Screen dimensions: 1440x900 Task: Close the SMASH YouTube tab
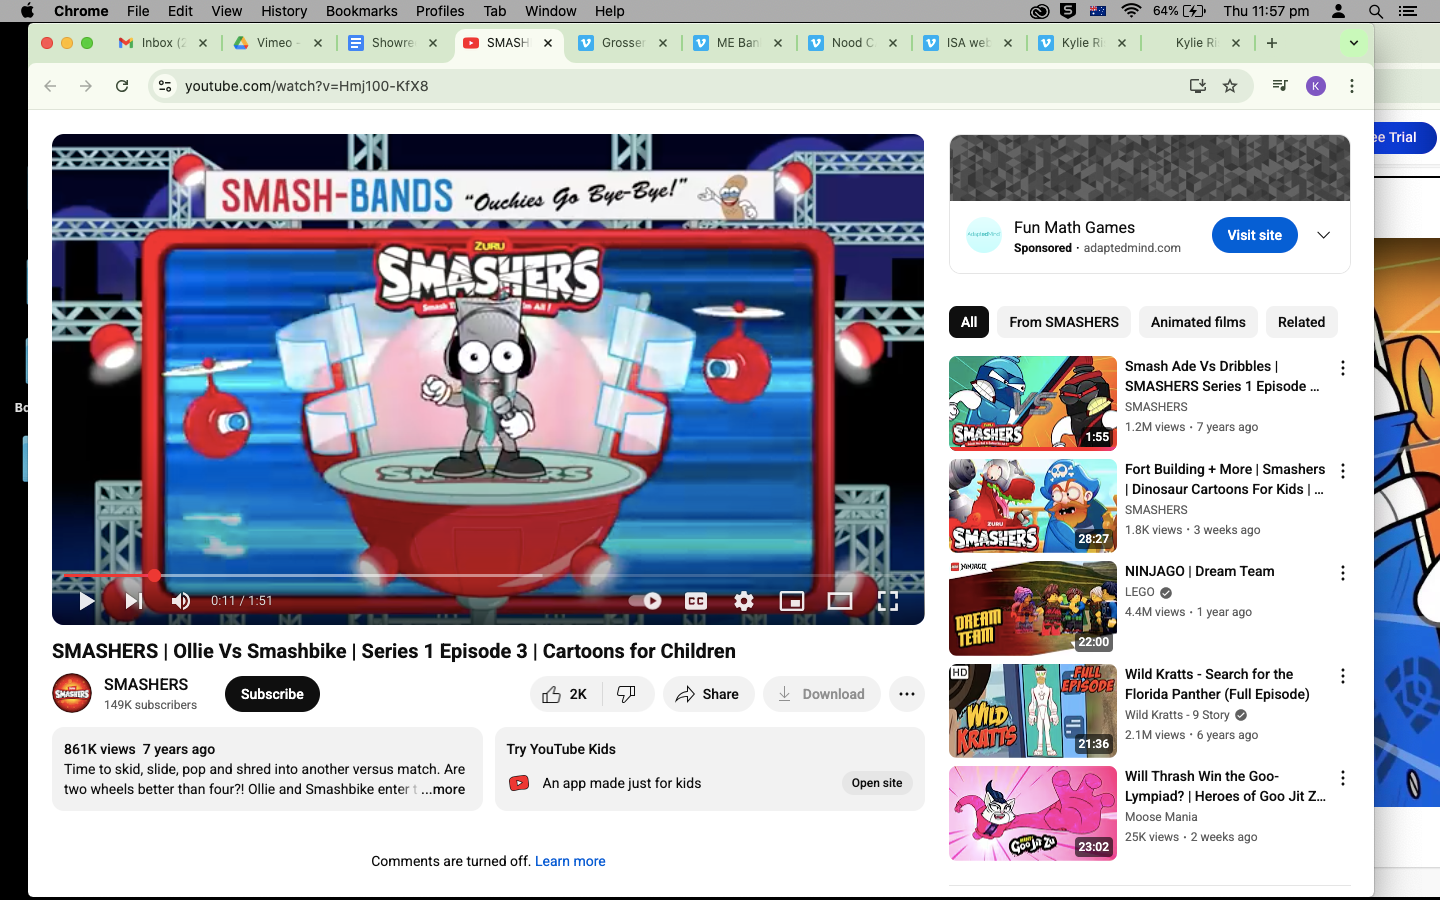pyautogui.click(x=548, y=43)
